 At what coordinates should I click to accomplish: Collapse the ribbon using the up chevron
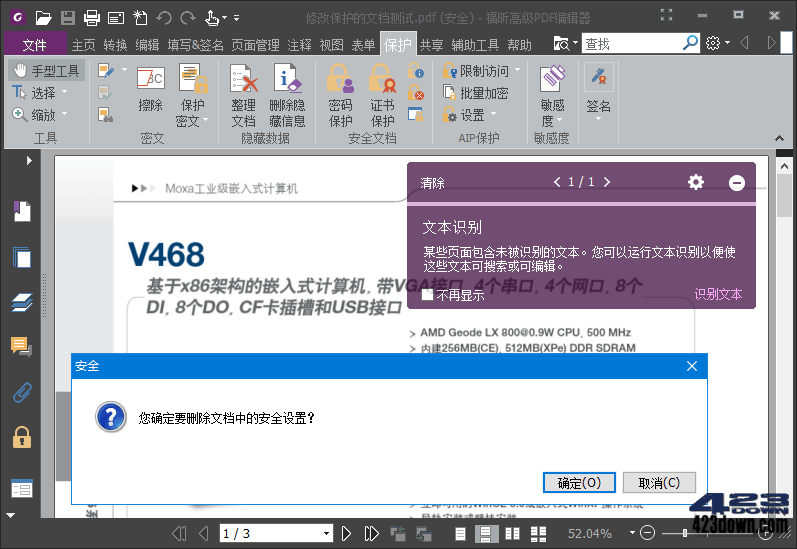[x=779, y=138]
